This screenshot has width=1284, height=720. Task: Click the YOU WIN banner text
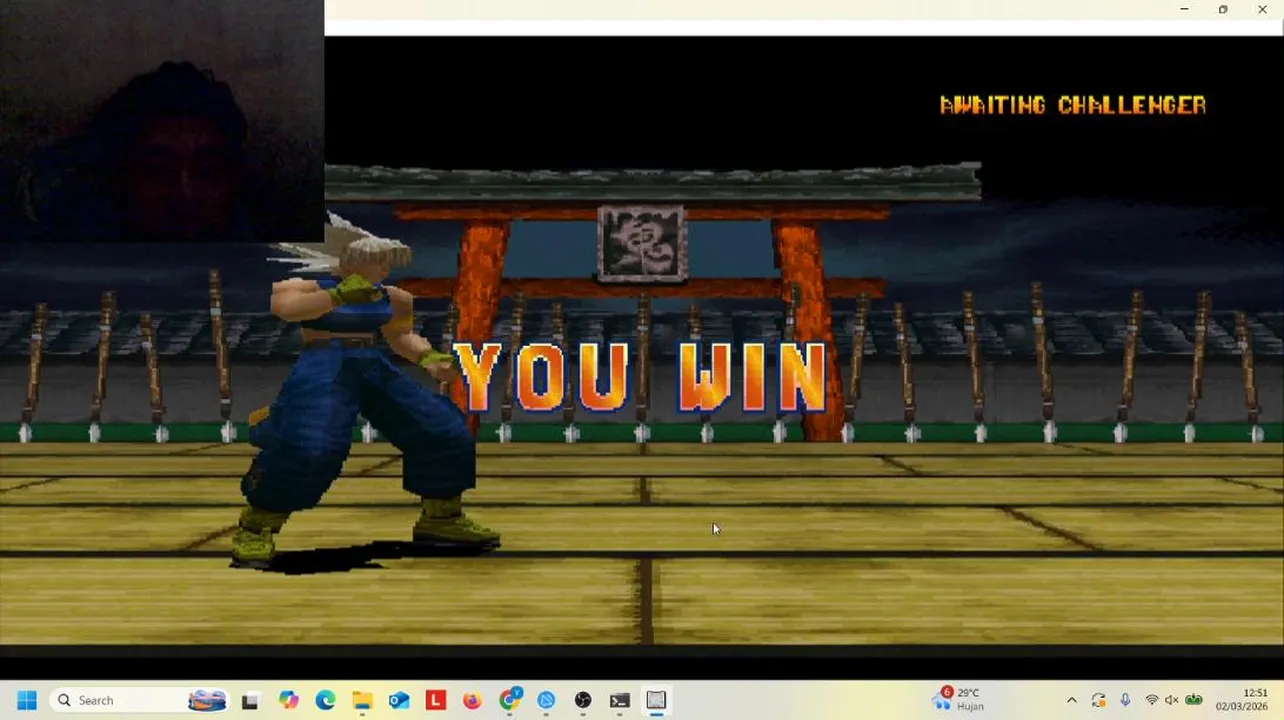tap(641, 378)
